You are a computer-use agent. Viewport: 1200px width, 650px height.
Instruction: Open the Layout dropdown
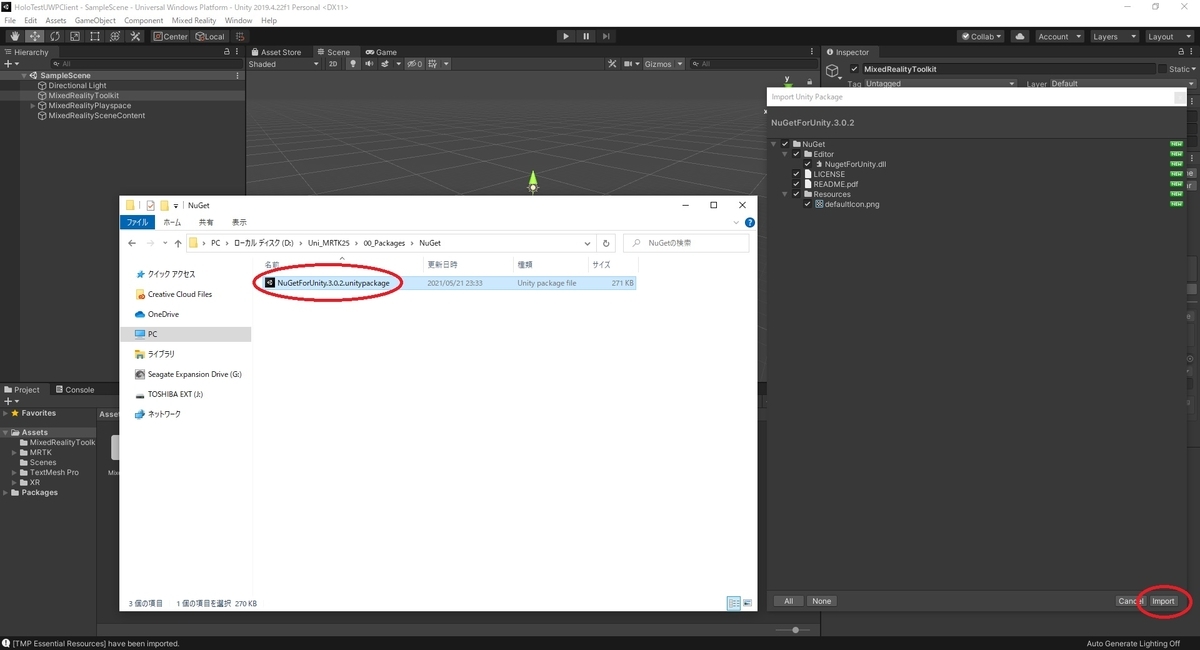tap(1168, 36)
